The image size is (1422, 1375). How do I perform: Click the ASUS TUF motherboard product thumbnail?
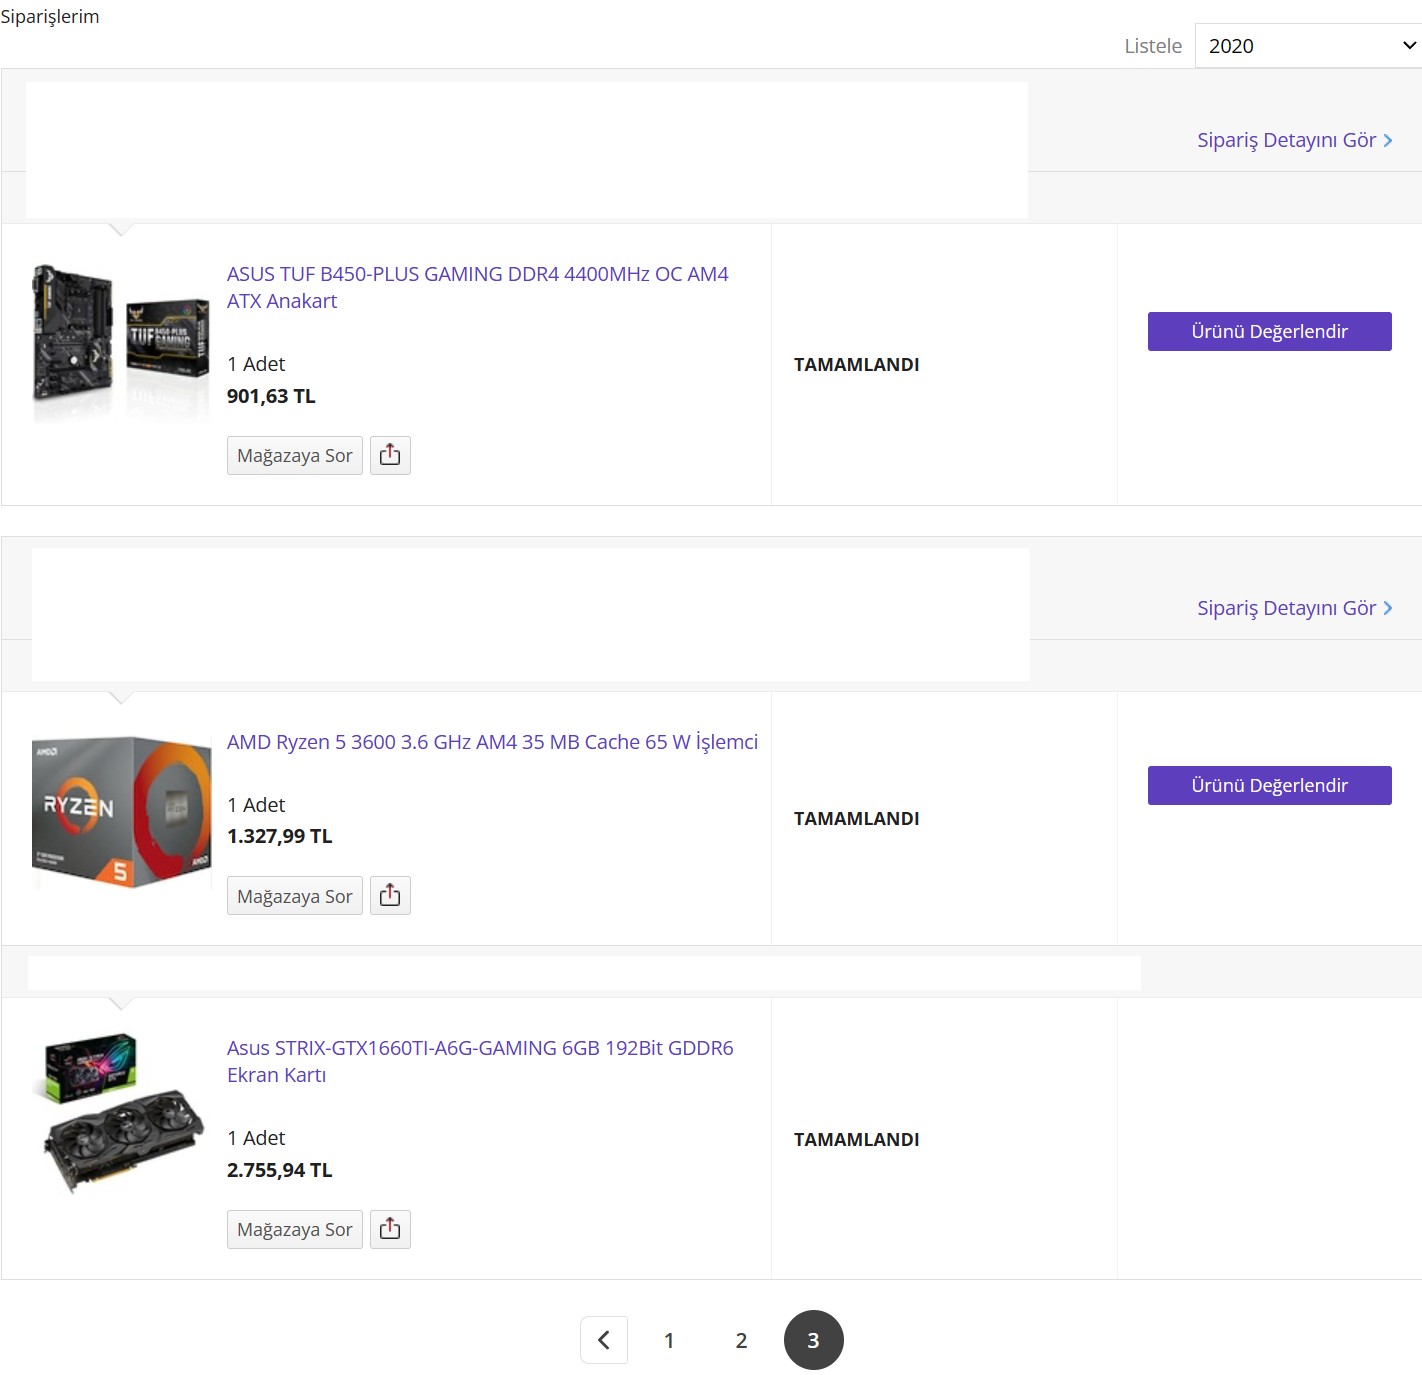pyautogui.click(x=121, y=343)
